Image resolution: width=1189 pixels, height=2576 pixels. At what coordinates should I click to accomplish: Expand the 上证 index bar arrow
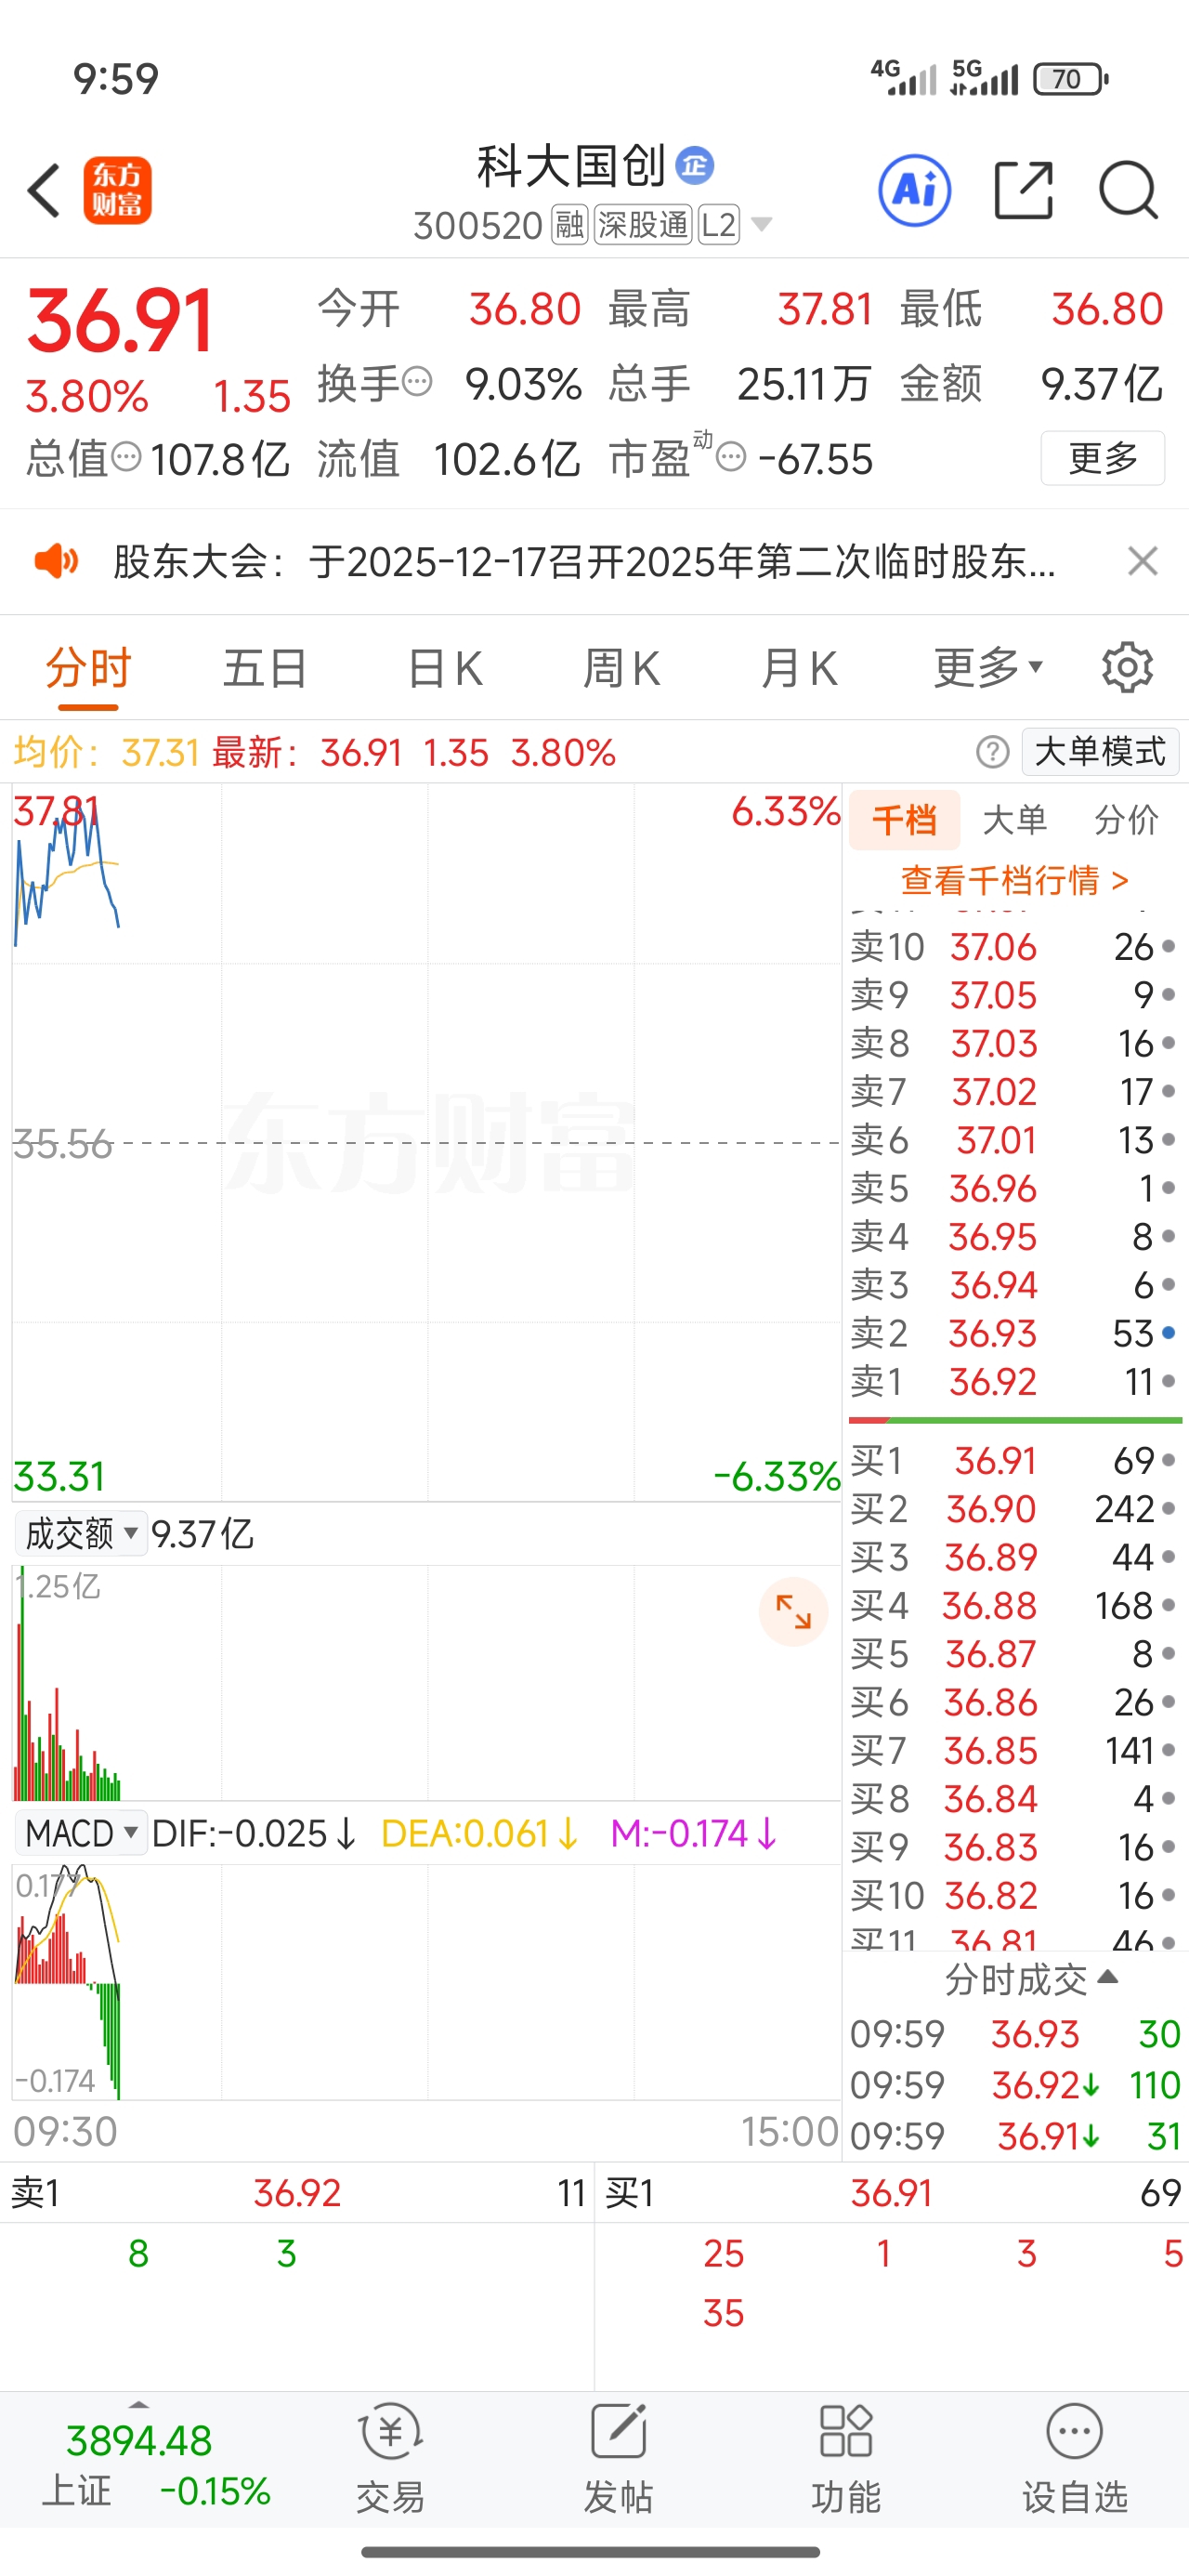point(139,2404)
